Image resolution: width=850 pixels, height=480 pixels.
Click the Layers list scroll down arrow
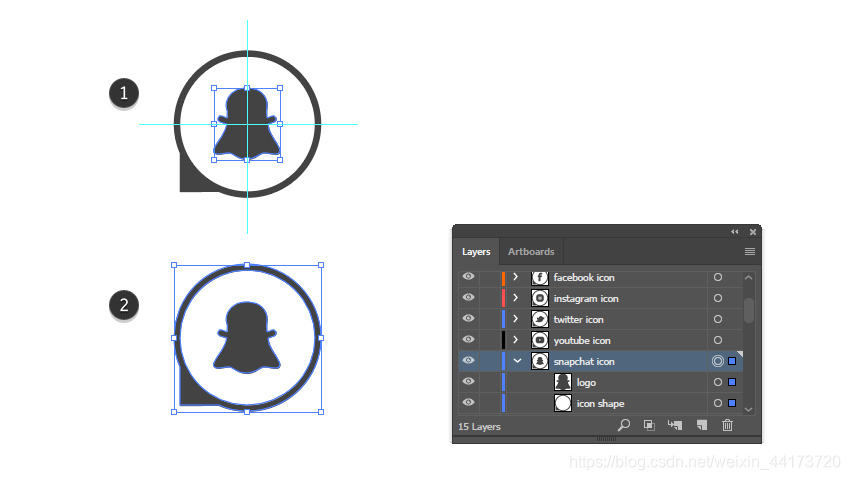749,409
